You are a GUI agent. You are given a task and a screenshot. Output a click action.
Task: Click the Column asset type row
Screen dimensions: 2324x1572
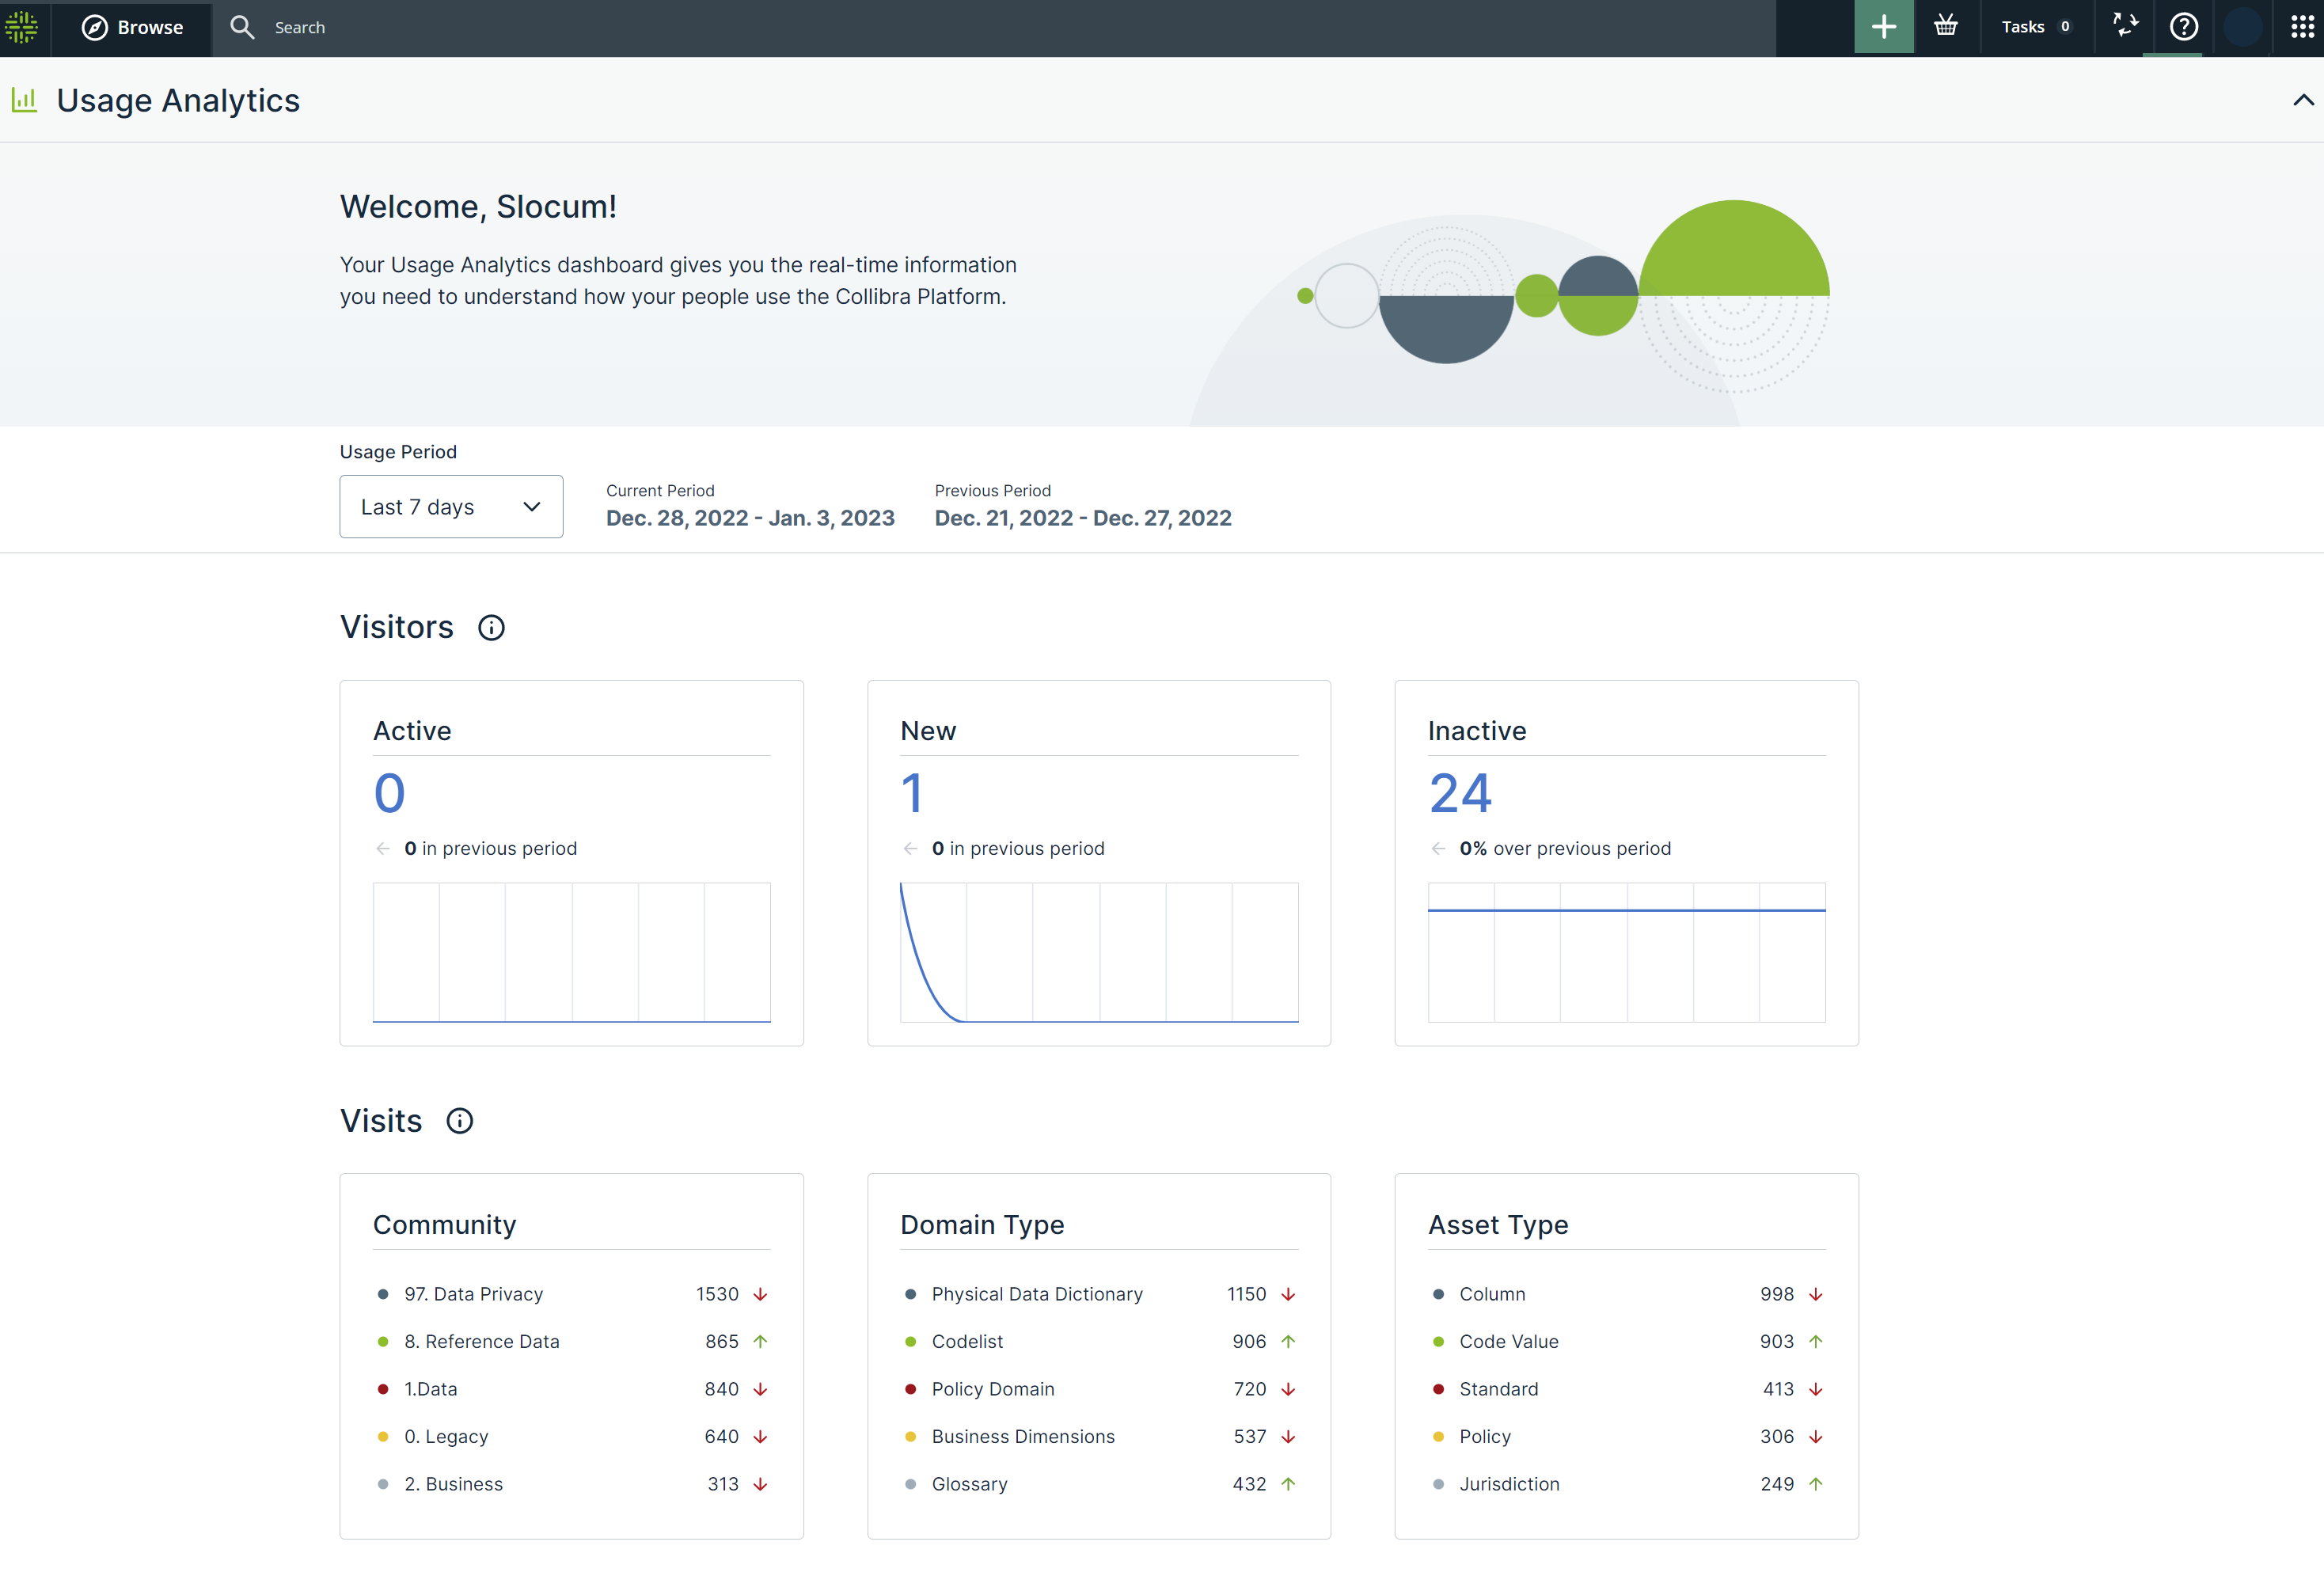coord(1627,1294)
